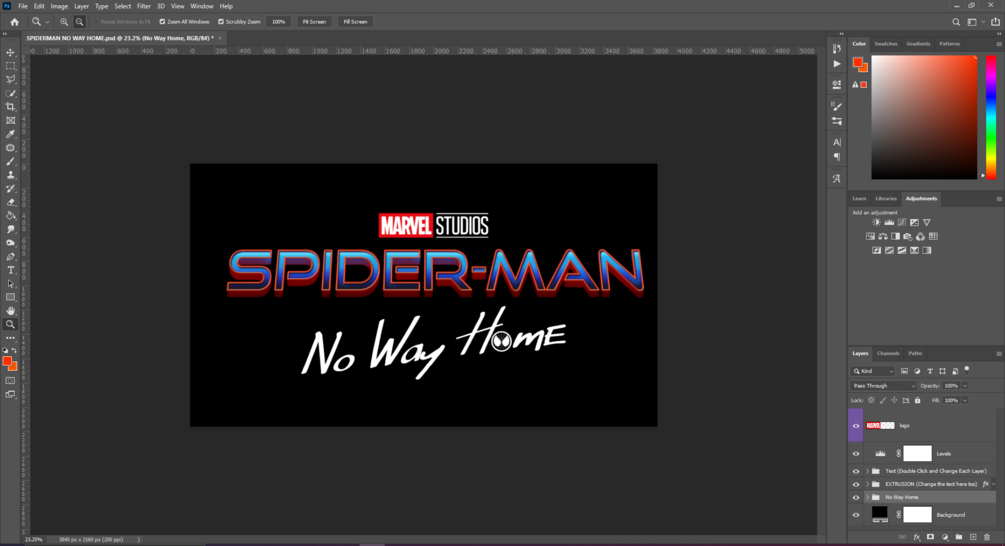Add a Brightness/Contrast adjustment
This screenshot has height=546, width=1005.
coord(876,222)
